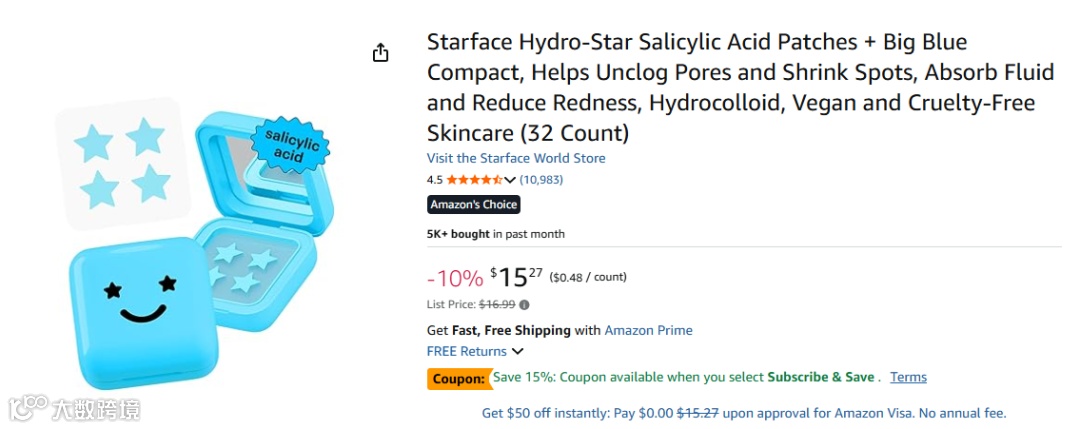Click the watermark logo at bottom left
This screenshot has width=1080, height=429.
(x=74, y=408)
